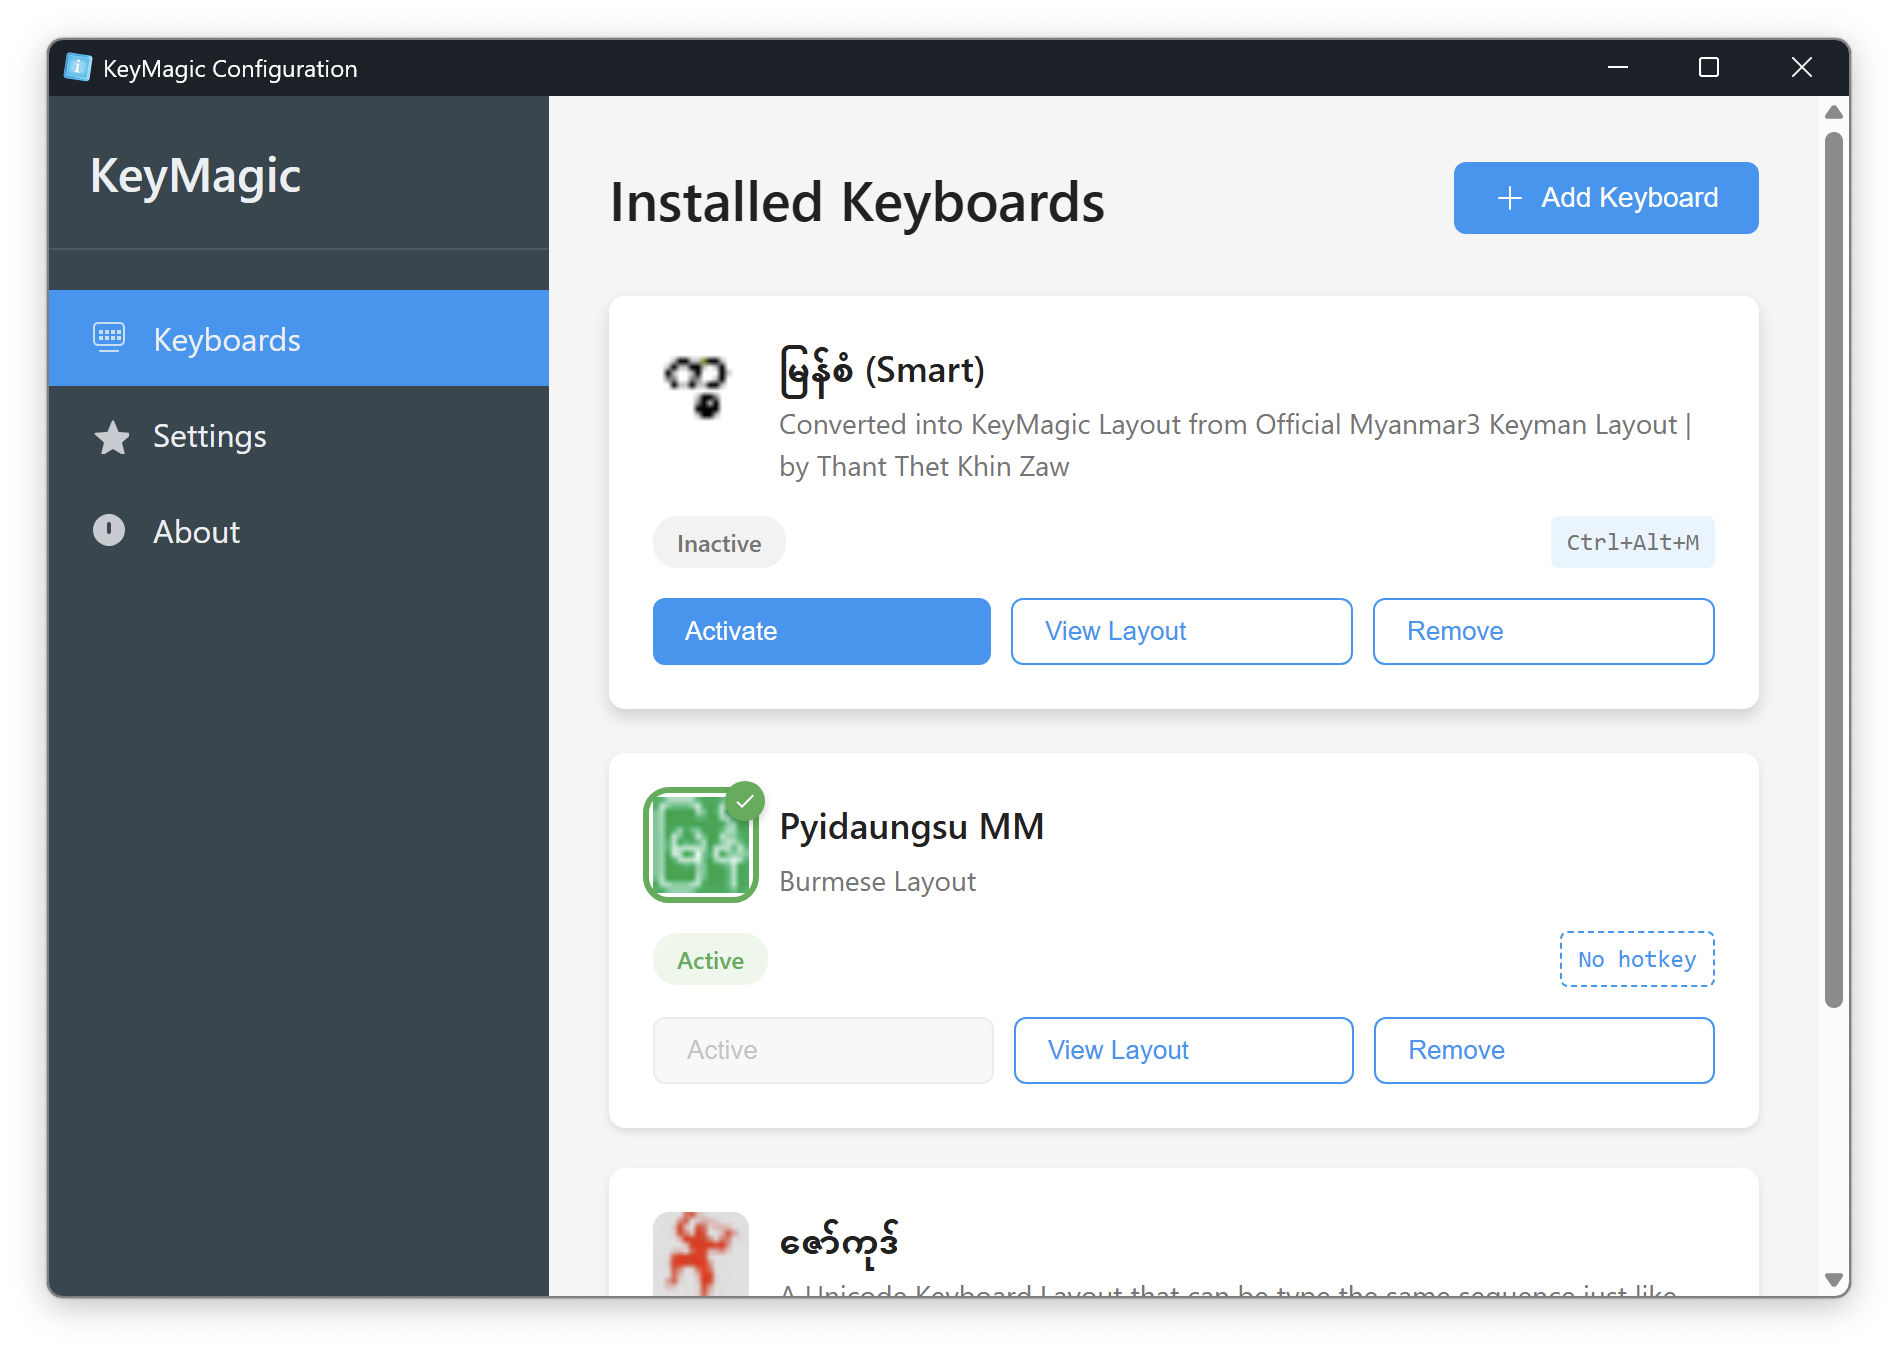Click No hotkey to assign a shortcut
The width and height of the screenshot is (1898, 1352).
[x=1636, y=959]
